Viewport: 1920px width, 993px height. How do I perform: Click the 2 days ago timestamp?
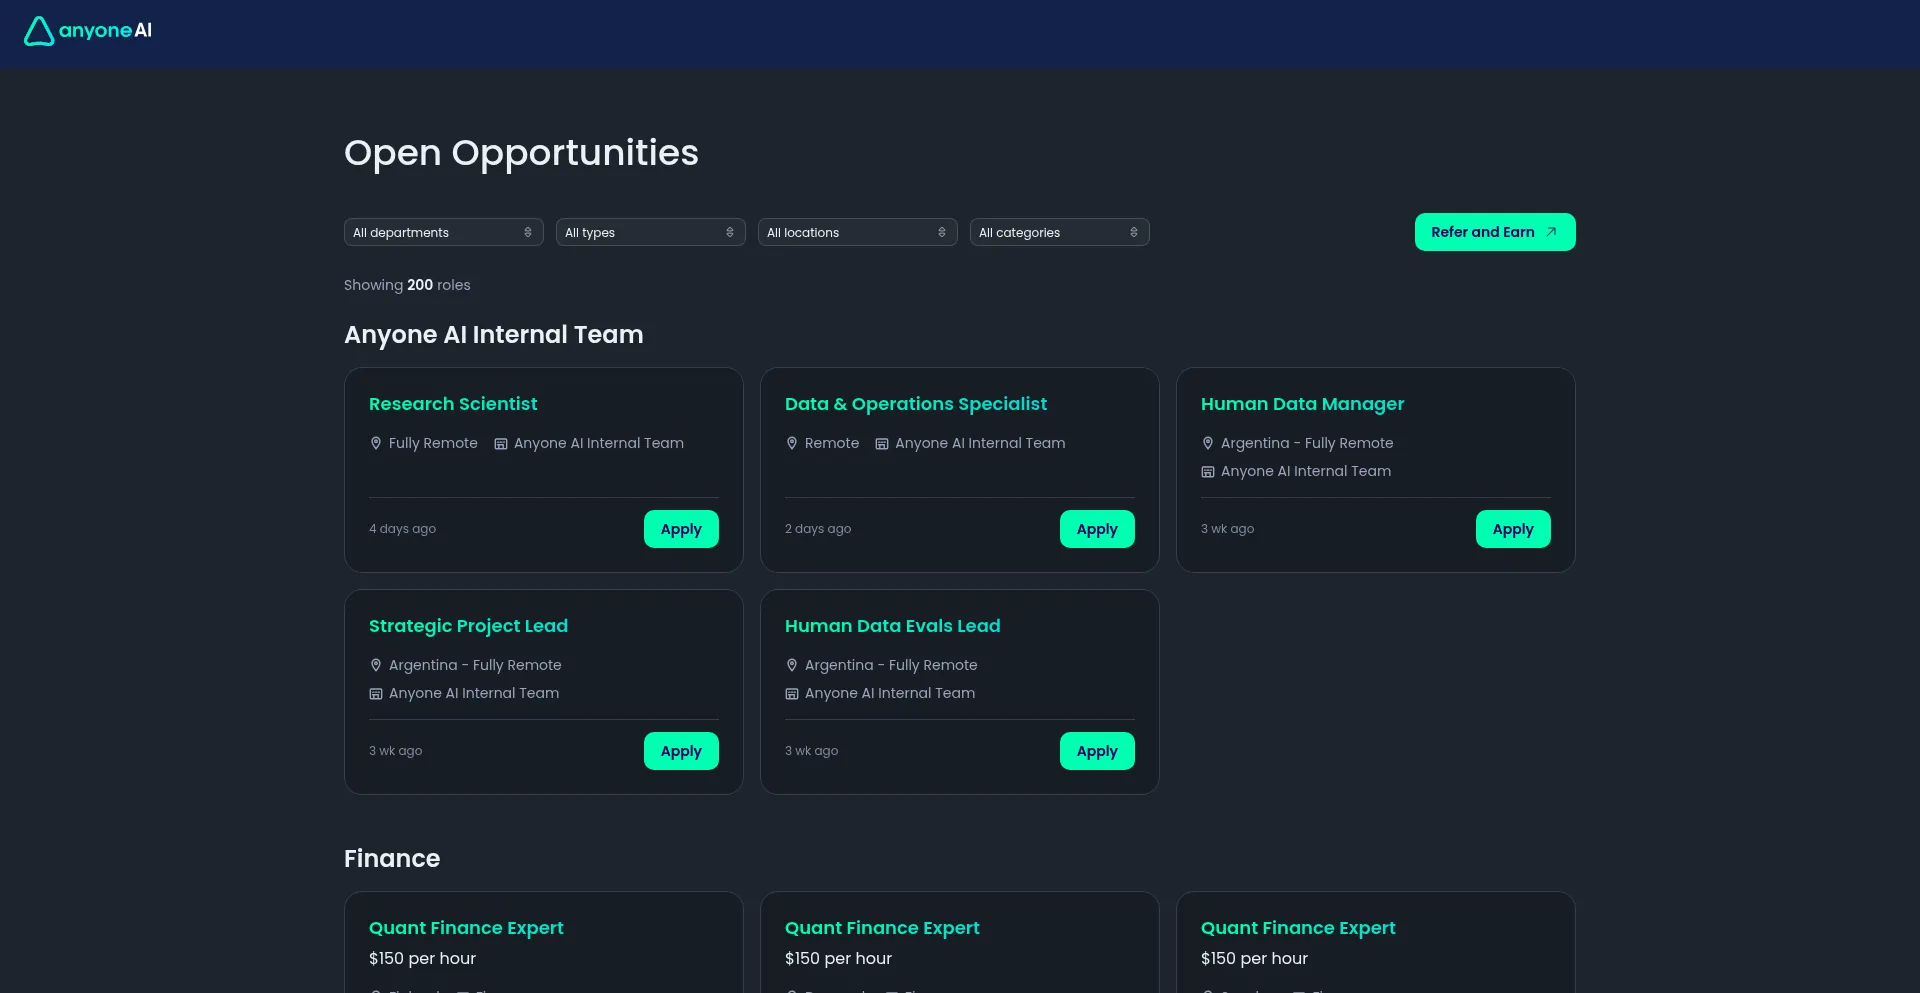(818, 529)
